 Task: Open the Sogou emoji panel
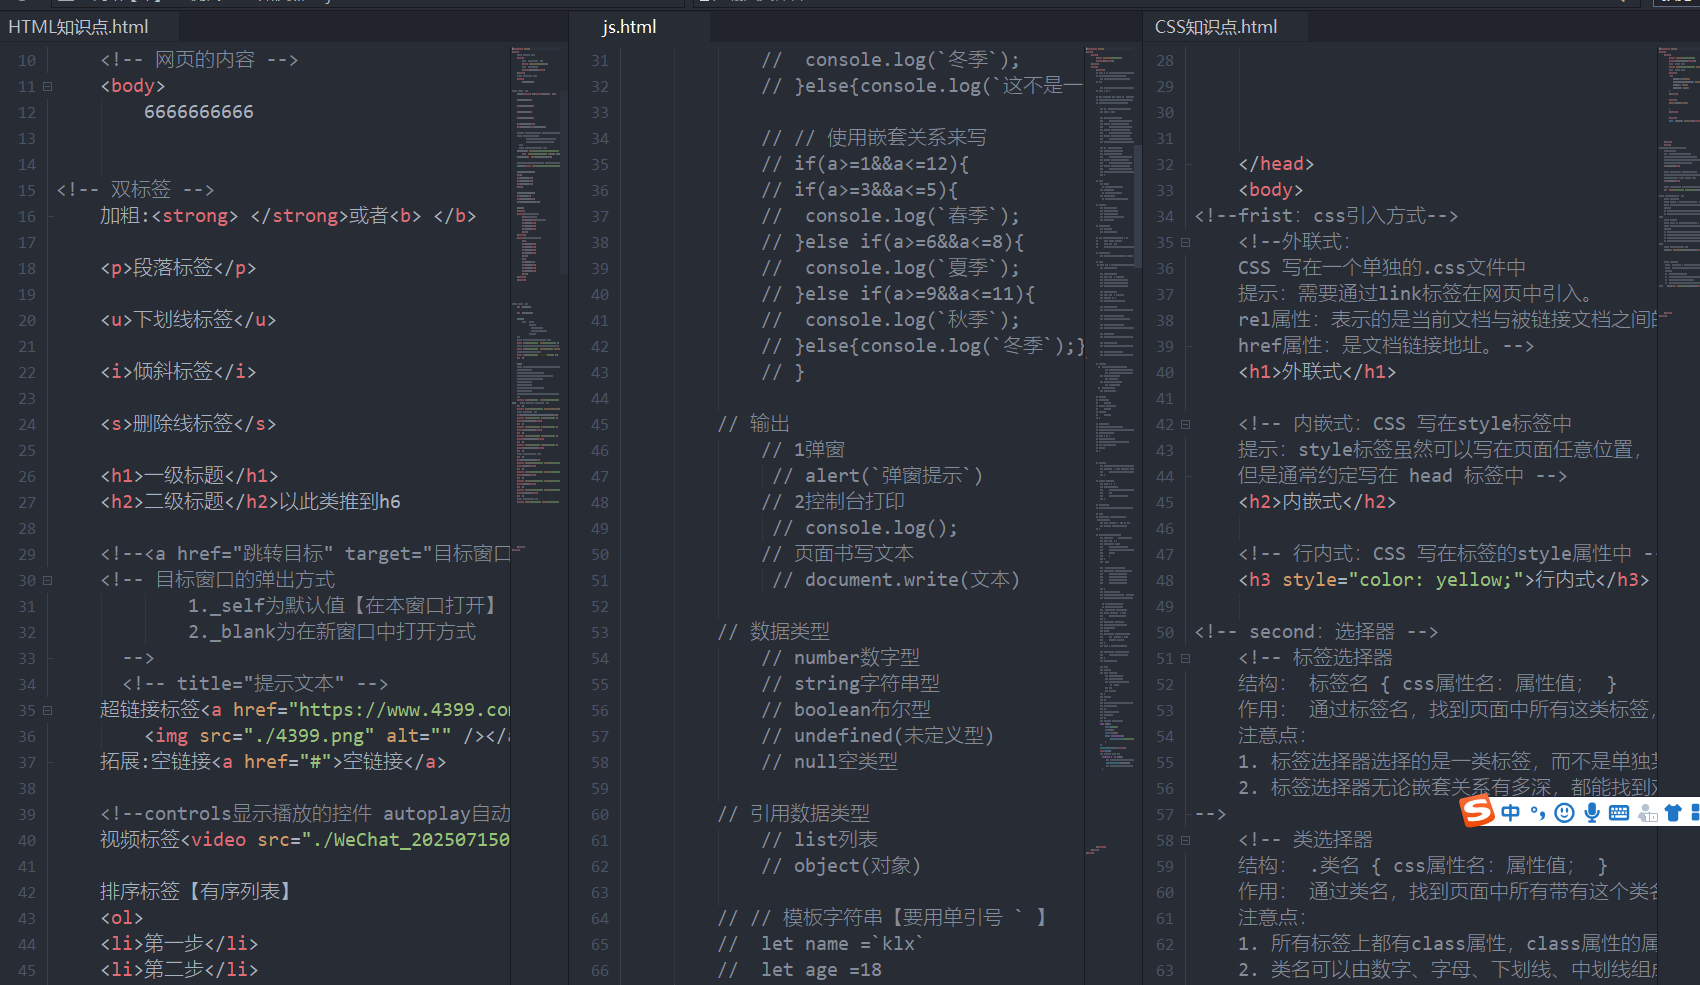point(1565,813)
